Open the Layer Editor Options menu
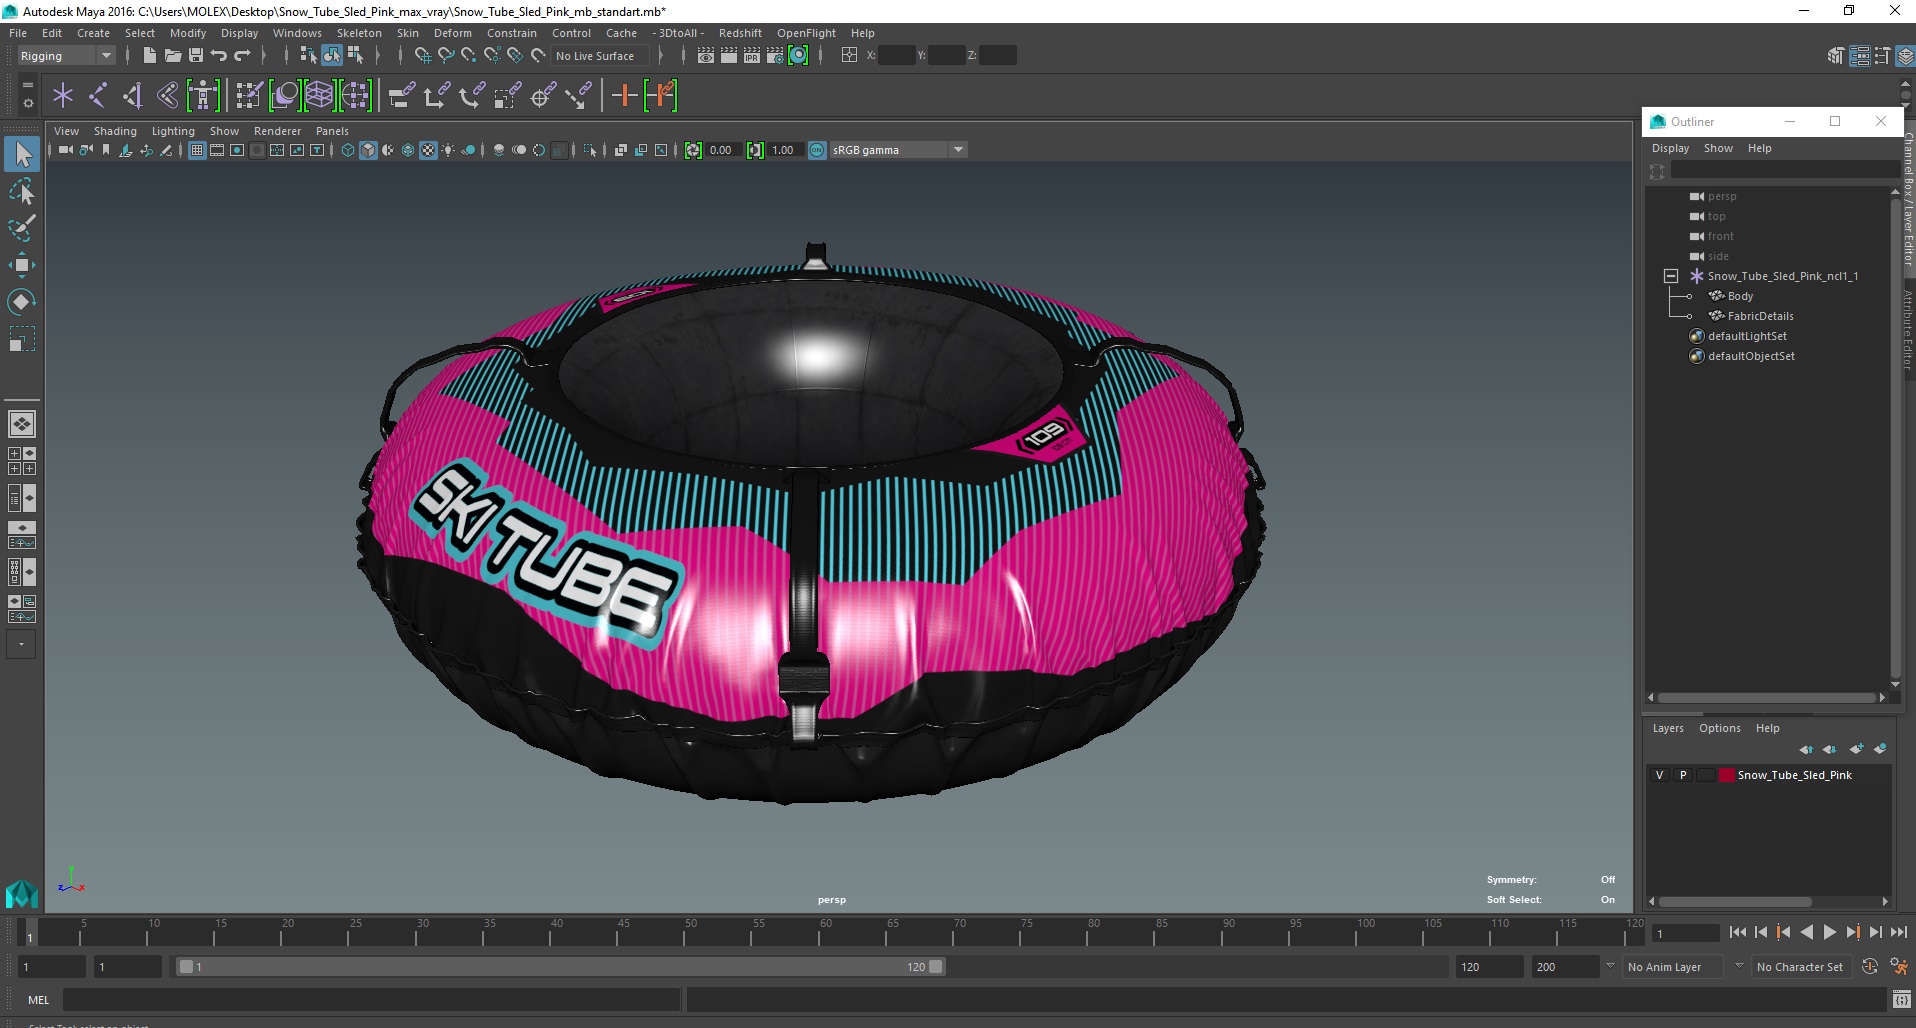 tap(1719, 728)
